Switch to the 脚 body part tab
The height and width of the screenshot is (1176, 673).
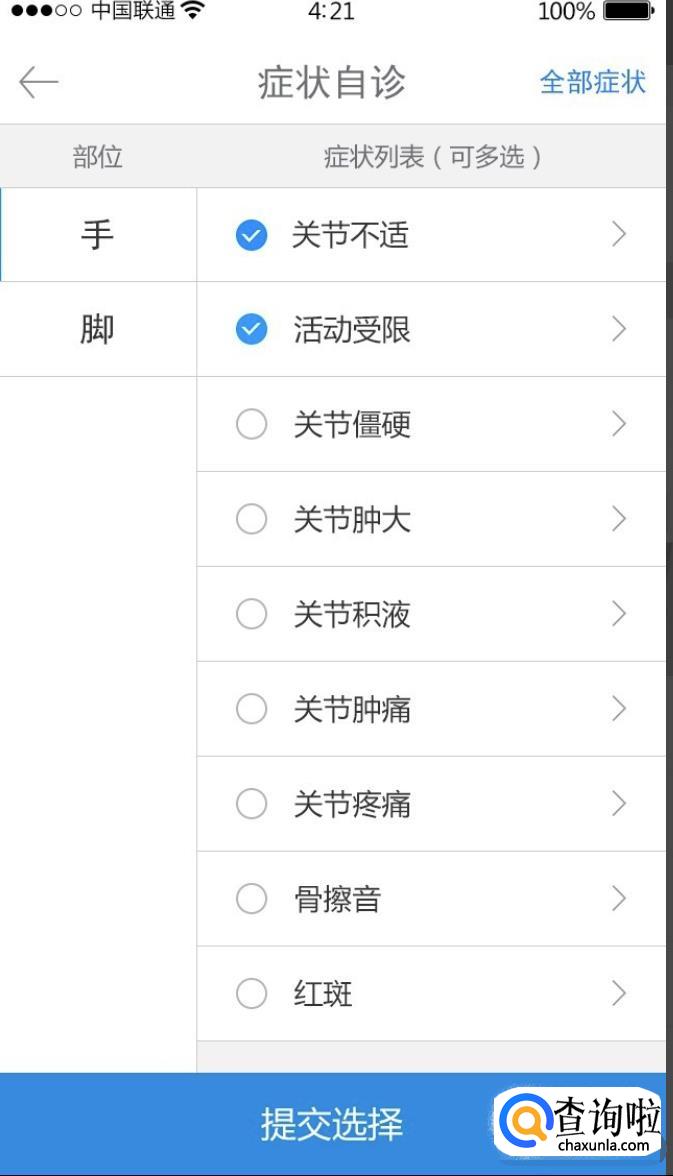pyautogui.click(x=97, y=329)
